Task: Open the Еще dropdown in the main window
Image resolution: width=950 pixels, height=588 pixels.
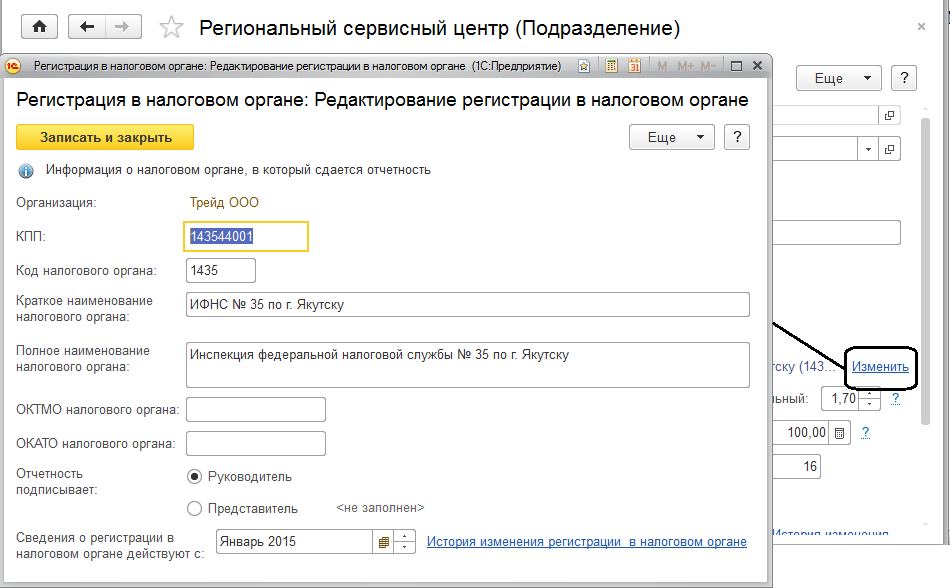Action: point(838,78)
